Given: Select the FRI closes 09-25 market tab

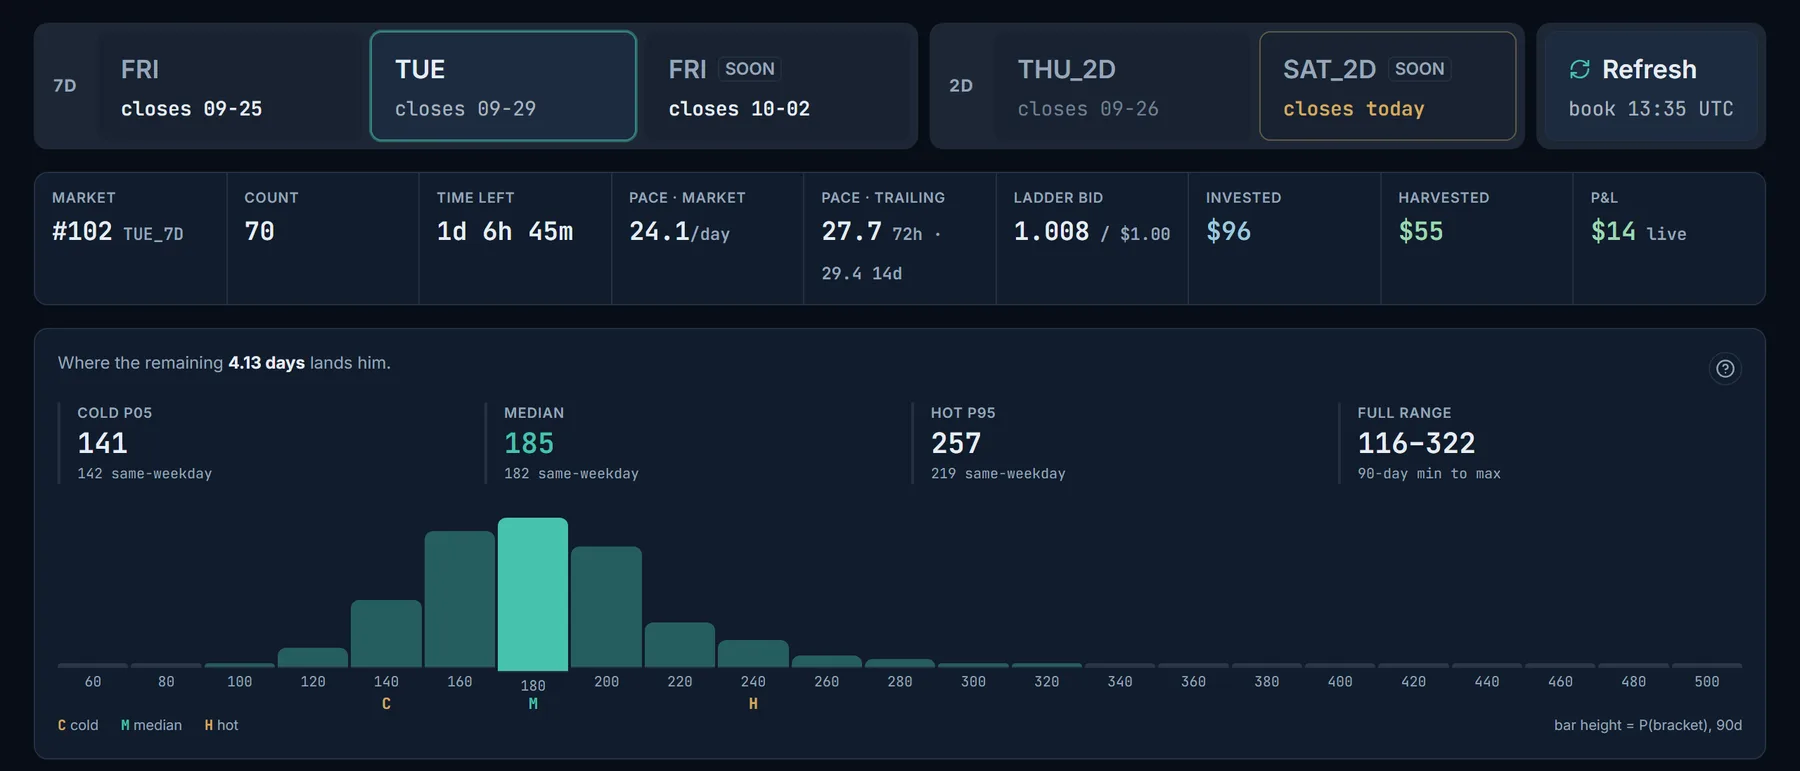Looking at the screenshot, I should (233, 86).
